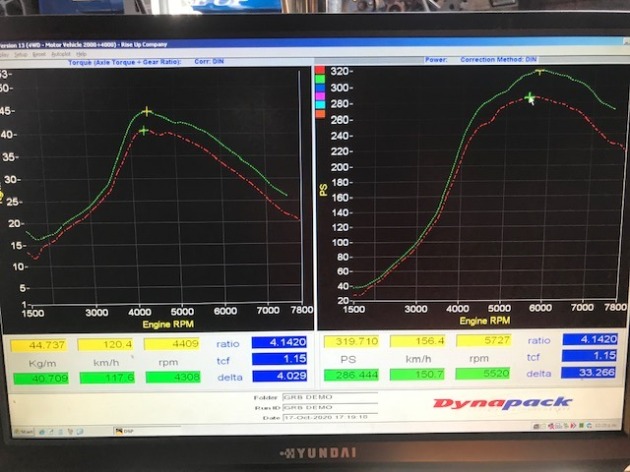The image size is (630, 472).
Task: Select the cyan run color swatch
Action: (320, 106)
